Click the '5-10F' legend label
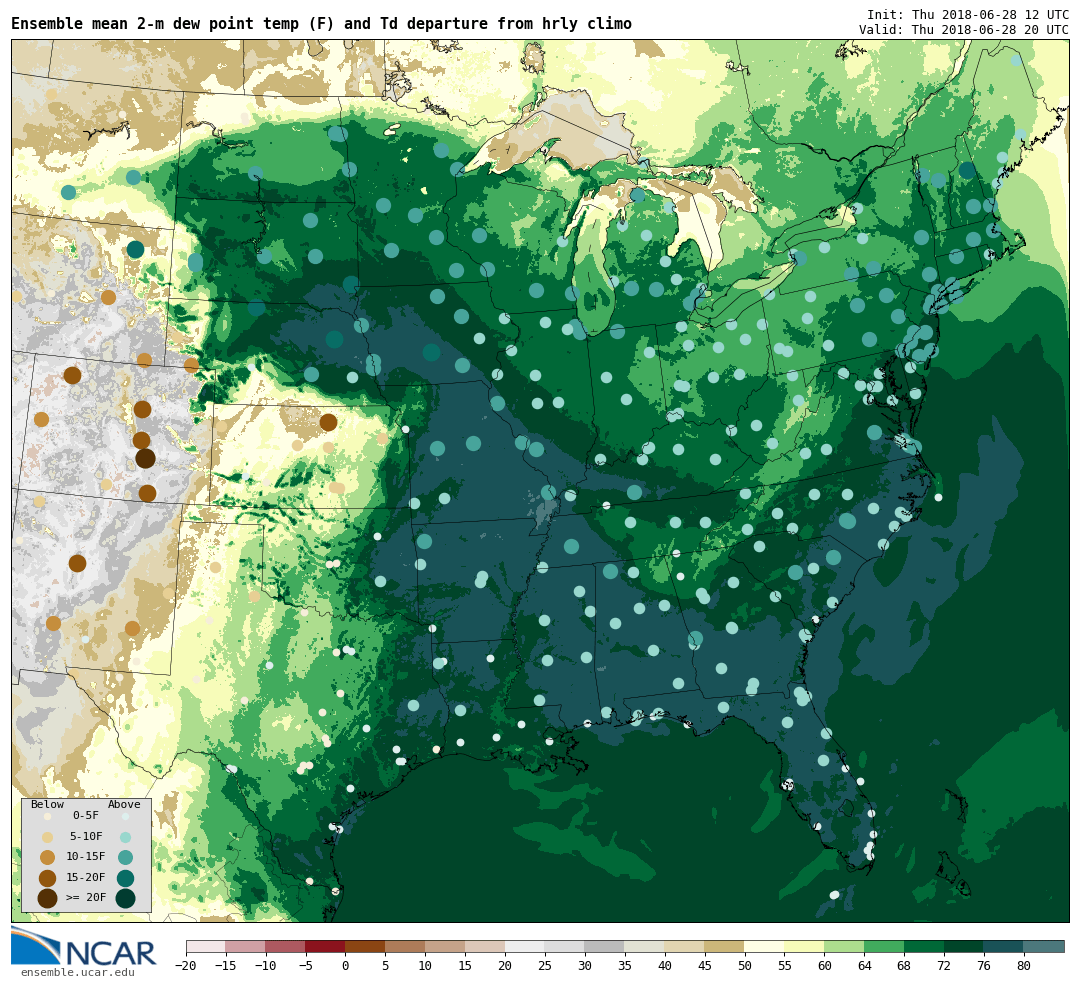 click(x=86, y=836)
